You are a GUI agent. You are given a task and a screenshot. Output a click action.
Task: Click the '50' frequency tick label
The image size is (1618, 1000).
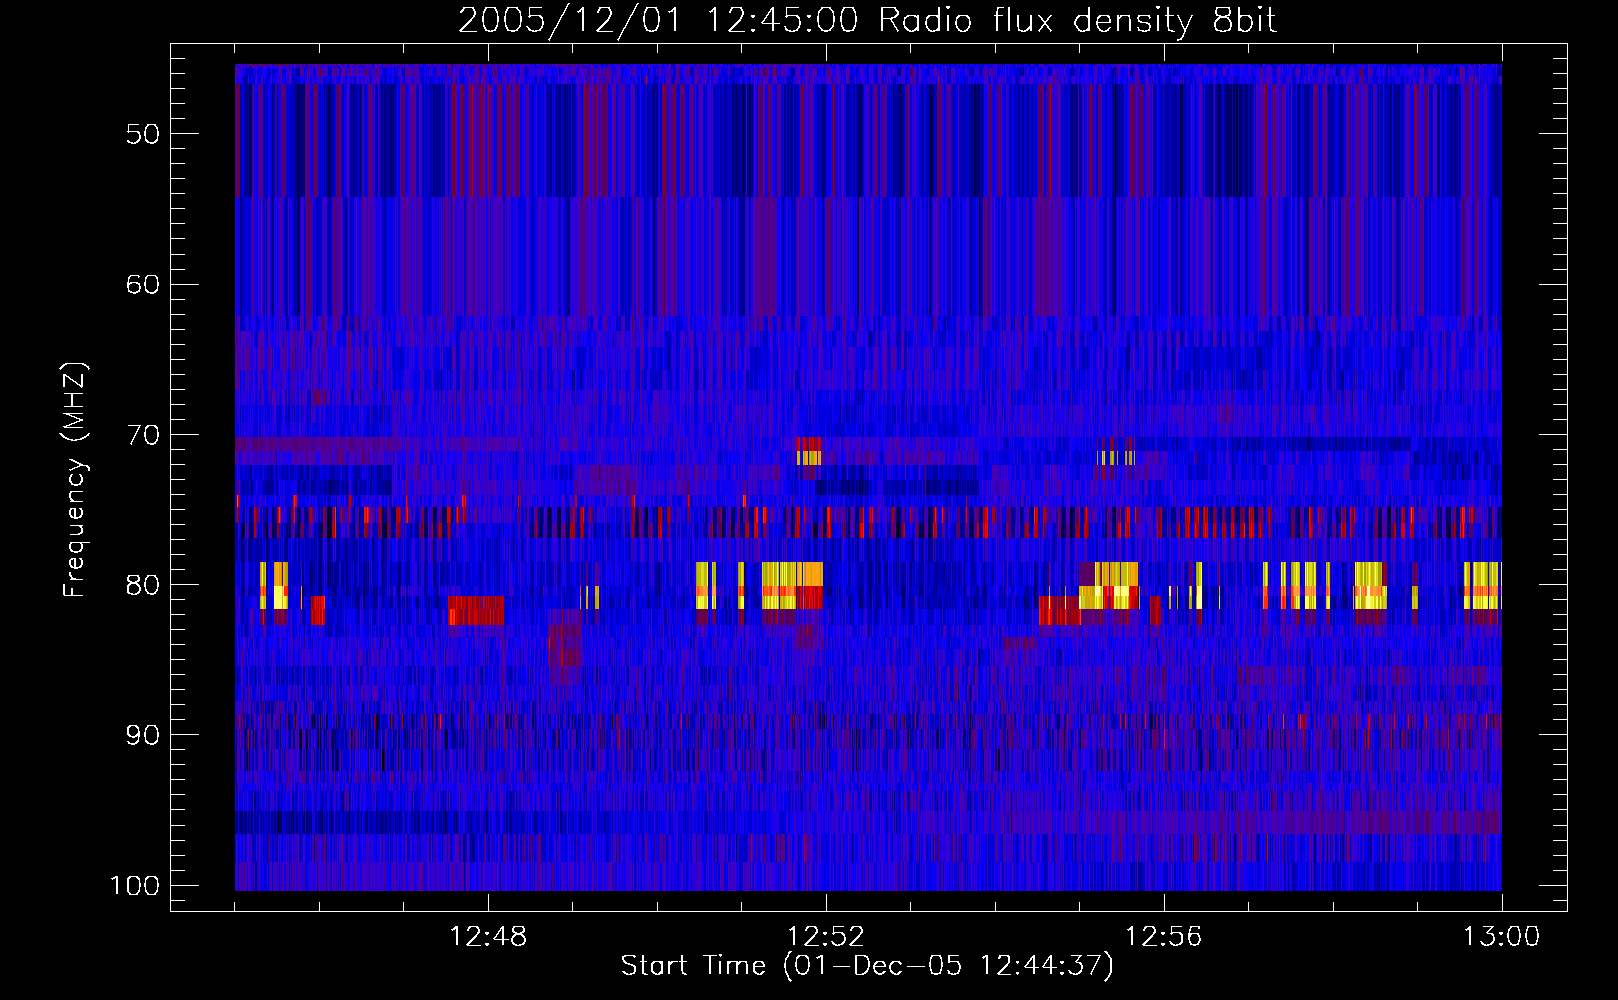(143, 134)
